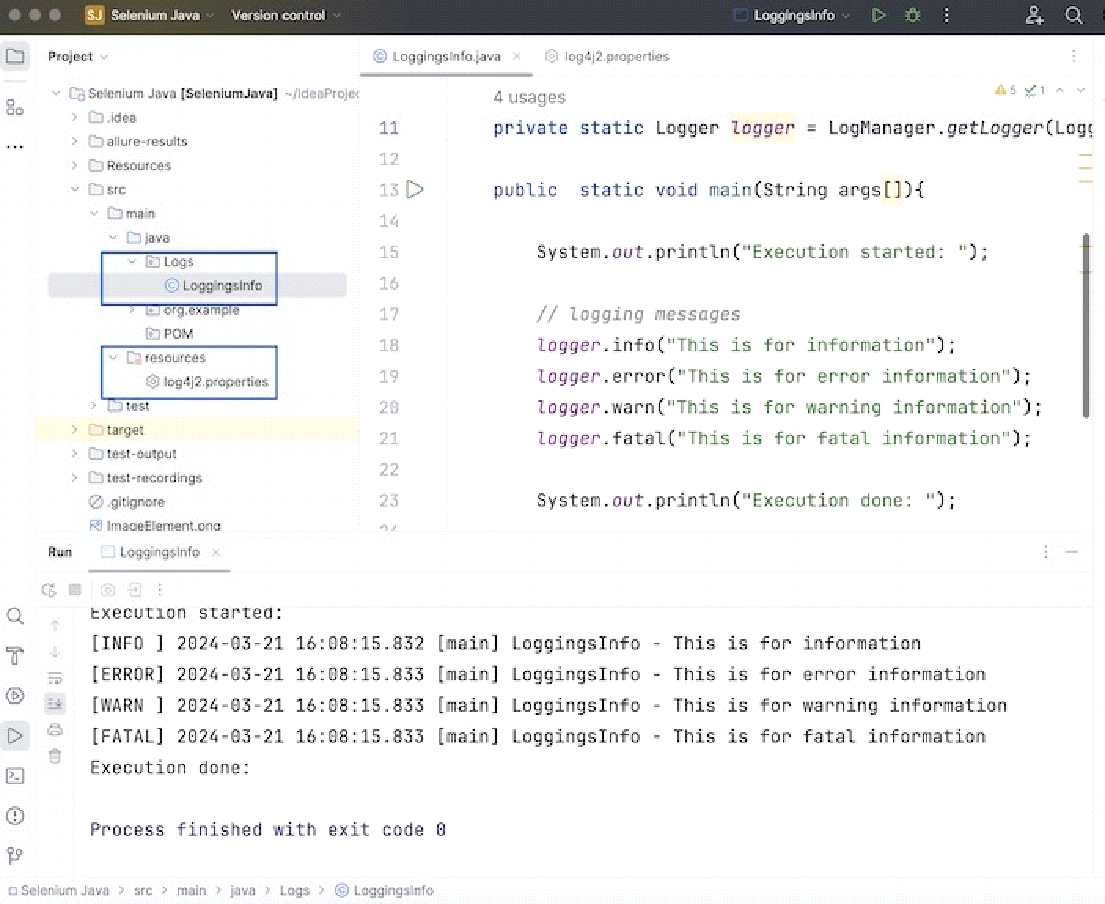The height and width of the screenshot is (904, 1105).
Task: Minimize the Run tool window
Action: [1072, 552]
